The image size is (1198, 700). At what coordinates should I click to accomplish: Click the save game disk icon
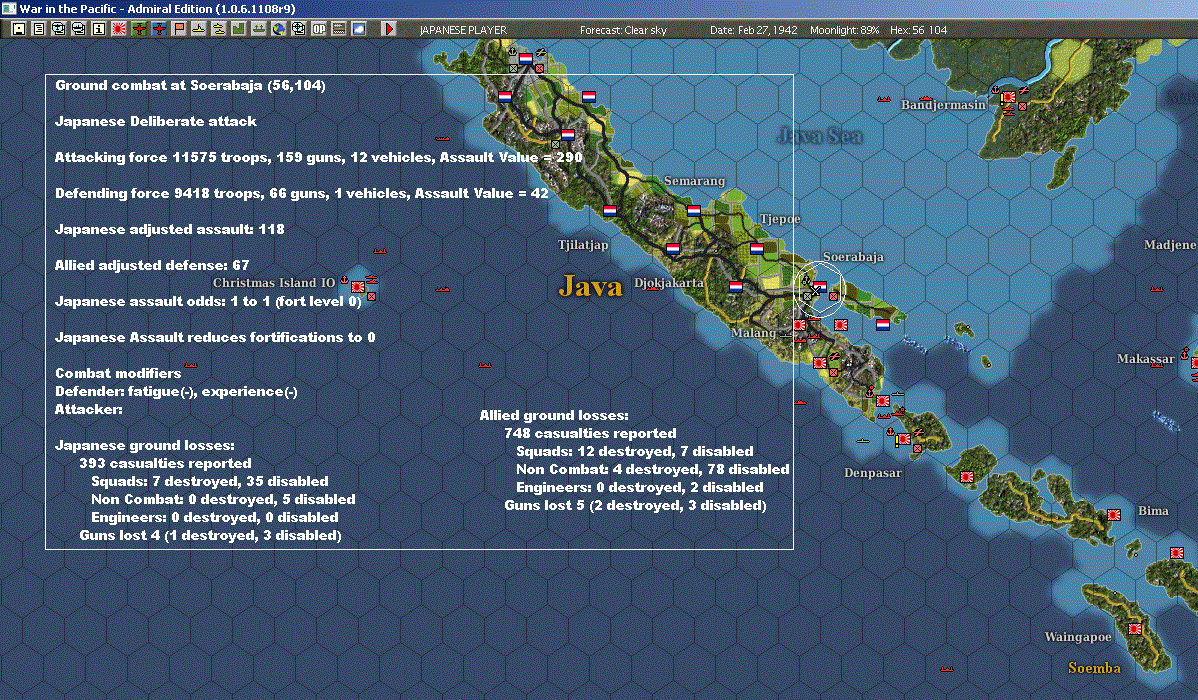pyautogui.click(x=18, y=29)
